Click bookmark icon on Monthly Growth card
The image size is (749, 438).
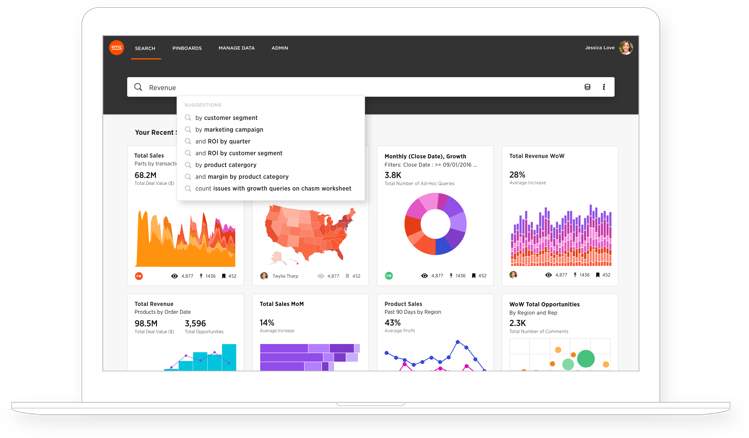473,276
